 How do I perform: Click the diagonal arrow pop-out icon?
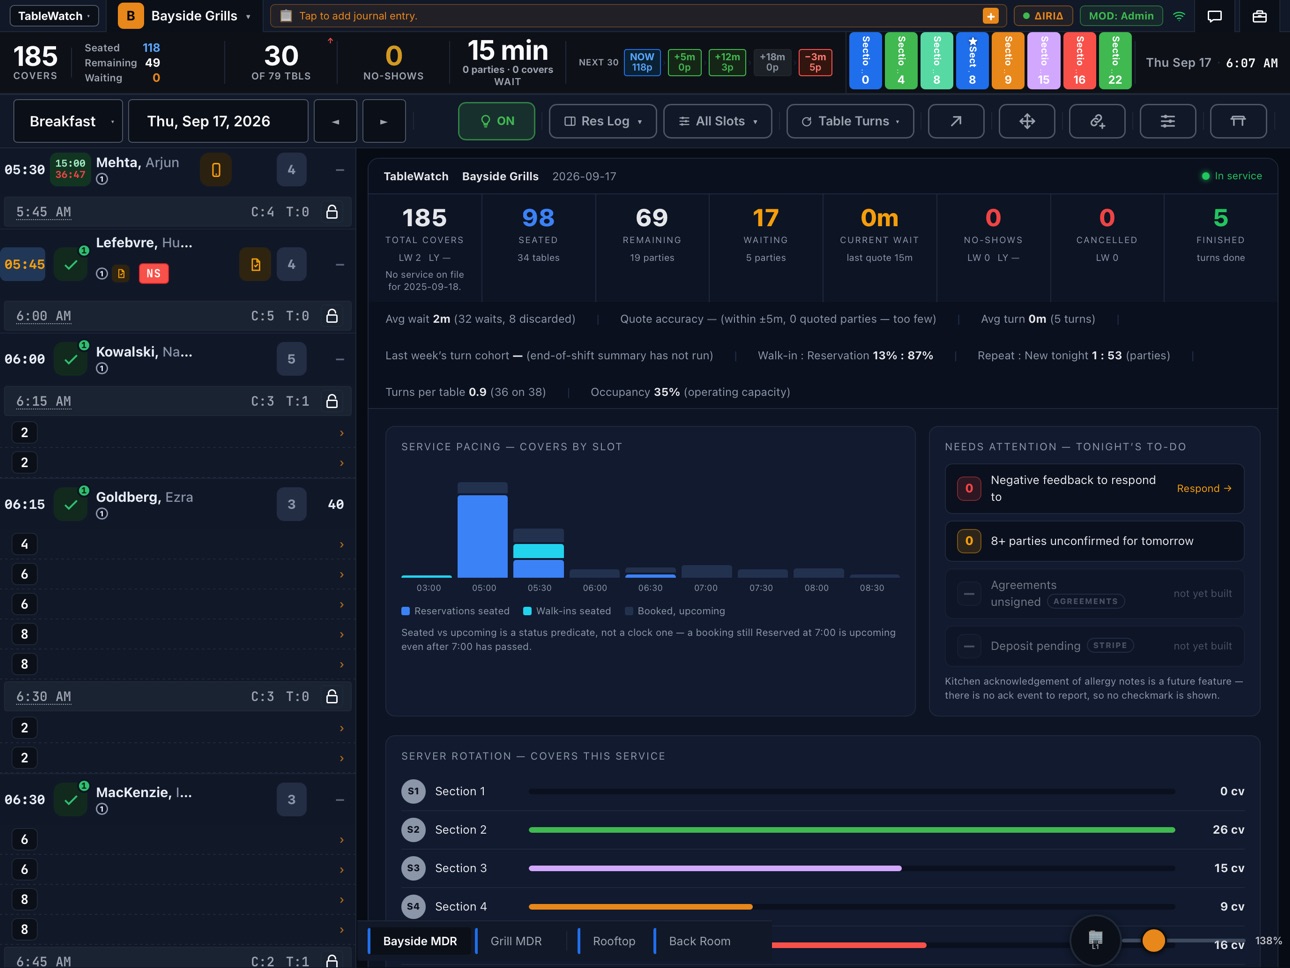pos(956,121)
